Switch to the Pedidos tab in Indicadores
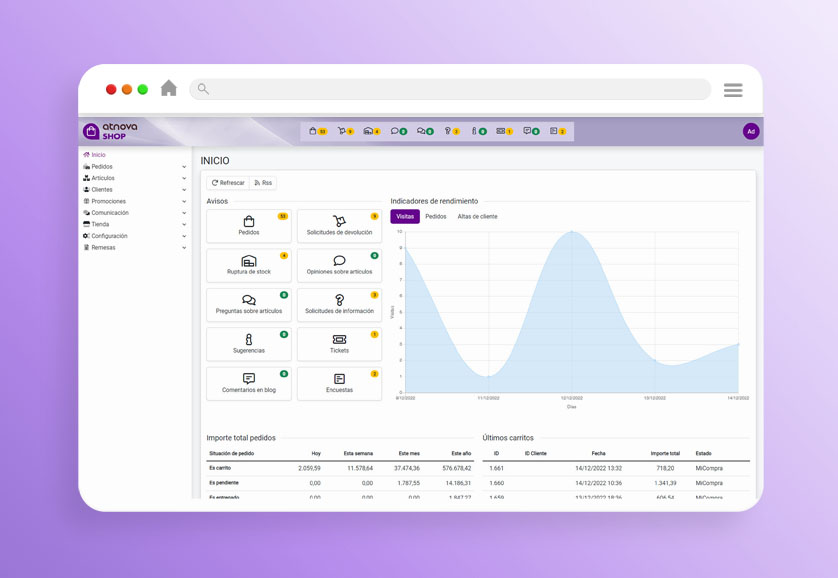This screenshot has height=578, width=838. pos(437,215)
